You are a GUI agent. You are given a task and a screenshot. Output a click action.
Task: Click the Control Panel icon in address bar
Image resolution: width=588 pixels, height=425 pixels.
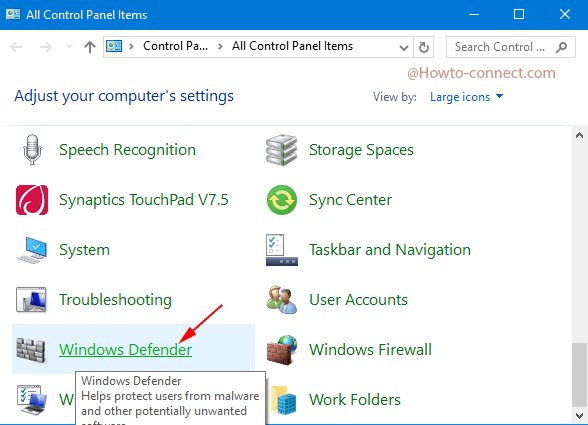coord(114,47)
